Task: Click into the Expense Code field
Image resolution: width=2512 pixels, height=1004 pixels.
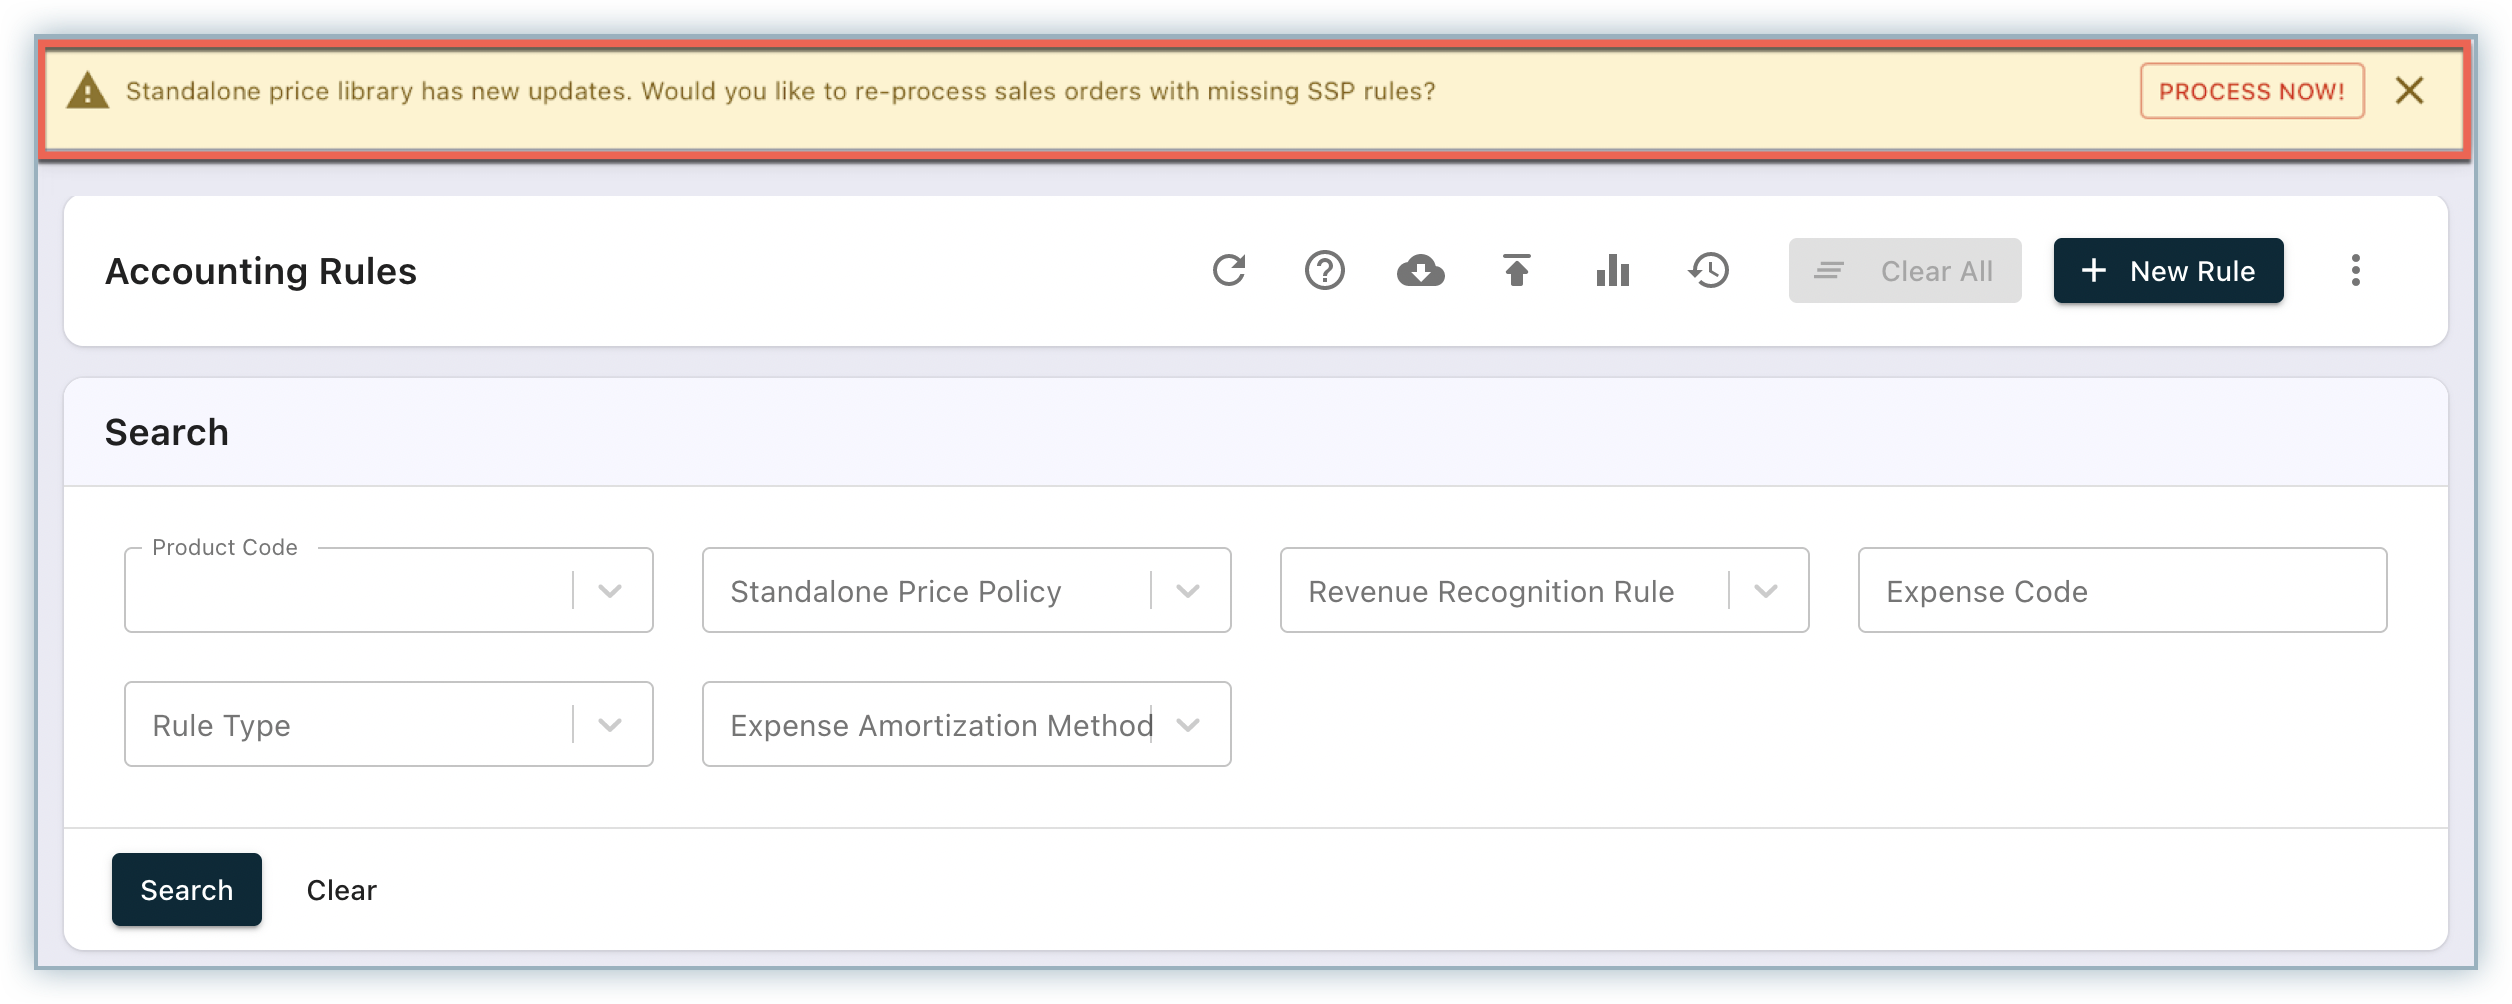Action: tap(2122, 591)
